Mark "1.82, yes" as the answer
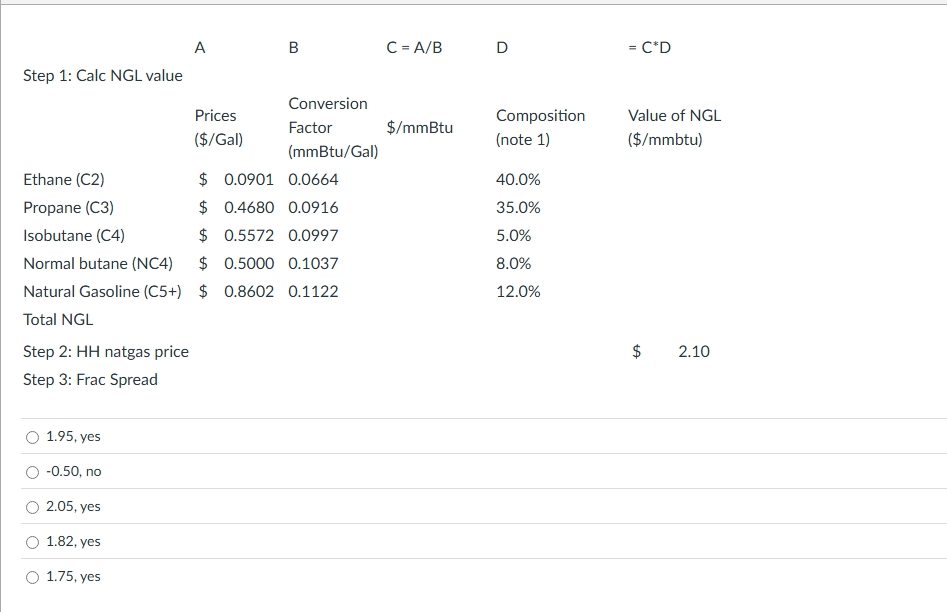The width and height of the screenshot is (947, 612). [33, 542]
